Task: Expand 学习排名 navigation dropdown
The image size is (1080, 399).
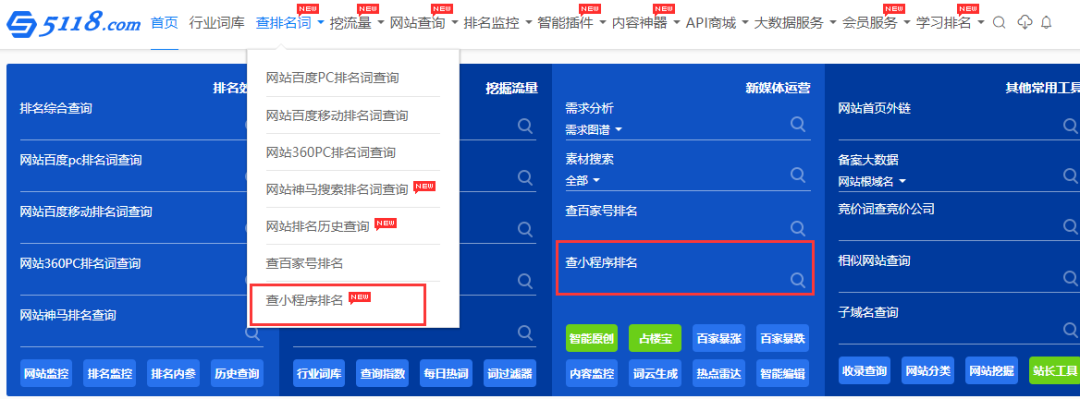Action: [951, 23]
